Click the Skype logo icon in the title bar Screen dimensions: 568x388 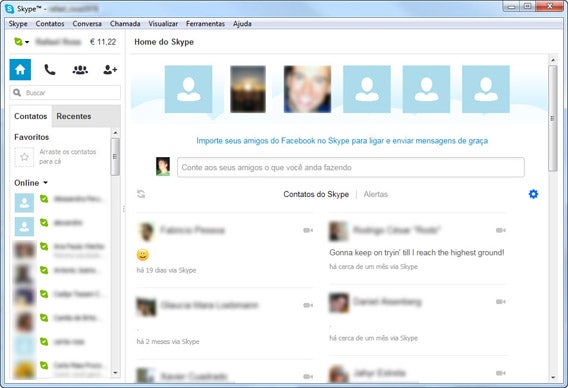tap(10, 9)
